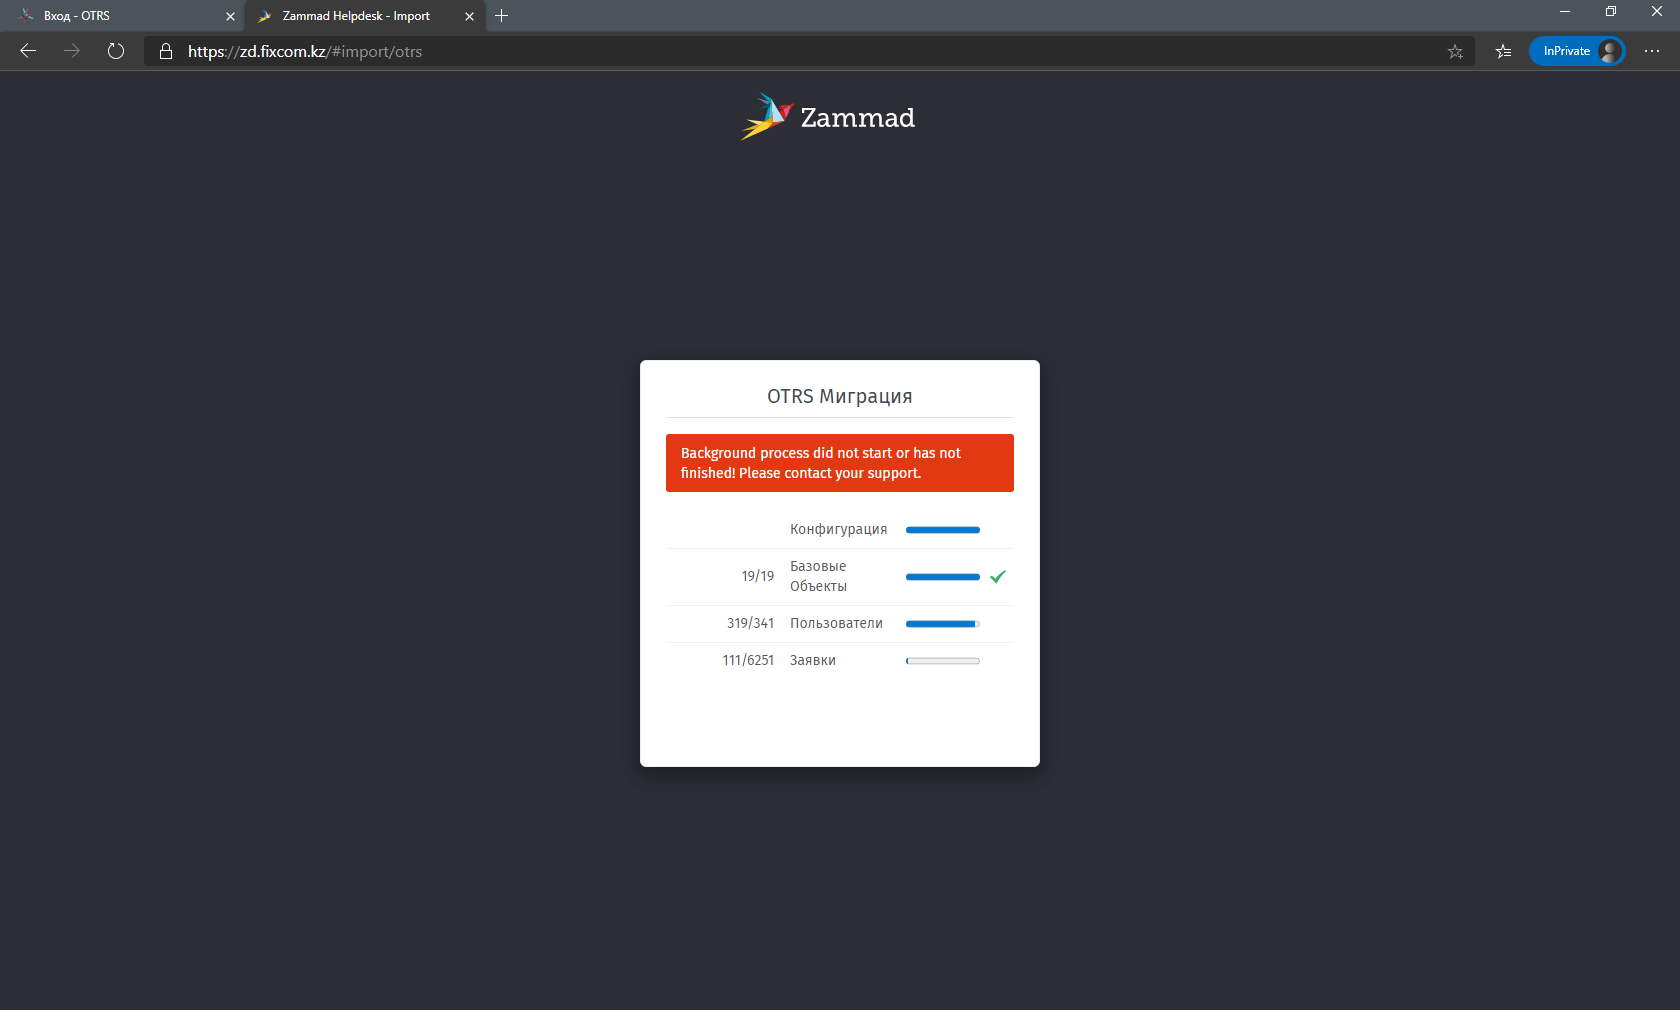Click the Базовые Объекты label

pos(819,576)
